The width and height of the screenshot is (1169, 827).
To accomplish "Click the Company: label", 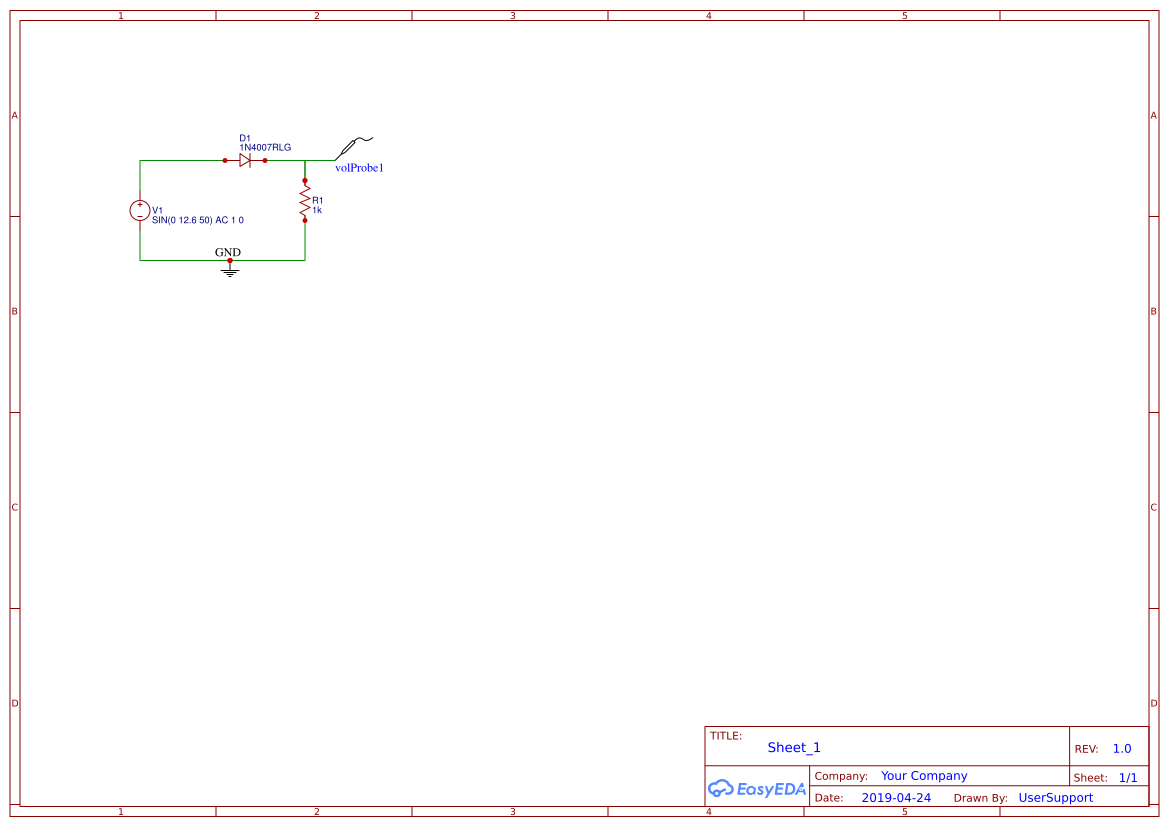I will 841,776.
